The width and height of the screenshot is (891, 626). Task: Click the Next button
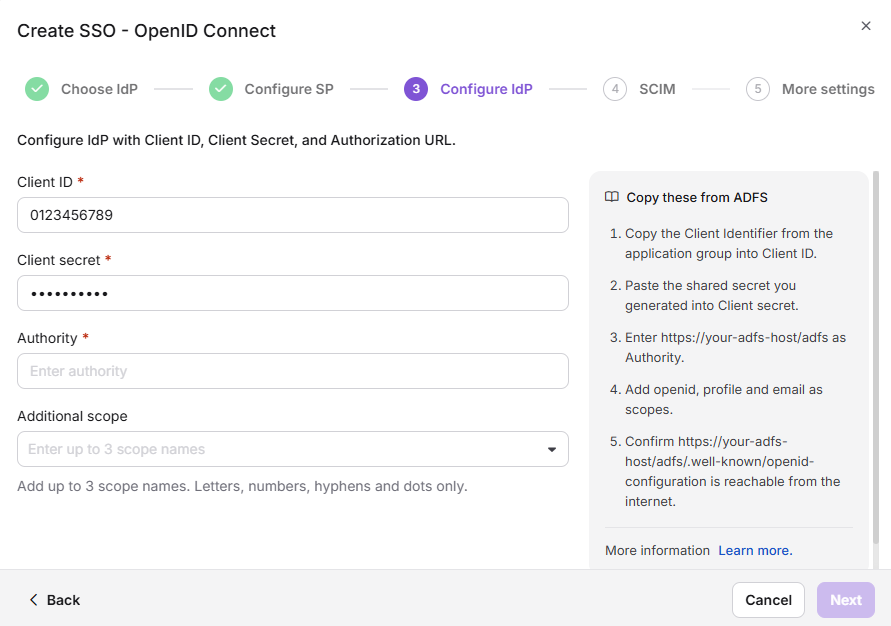click(846, 600)
